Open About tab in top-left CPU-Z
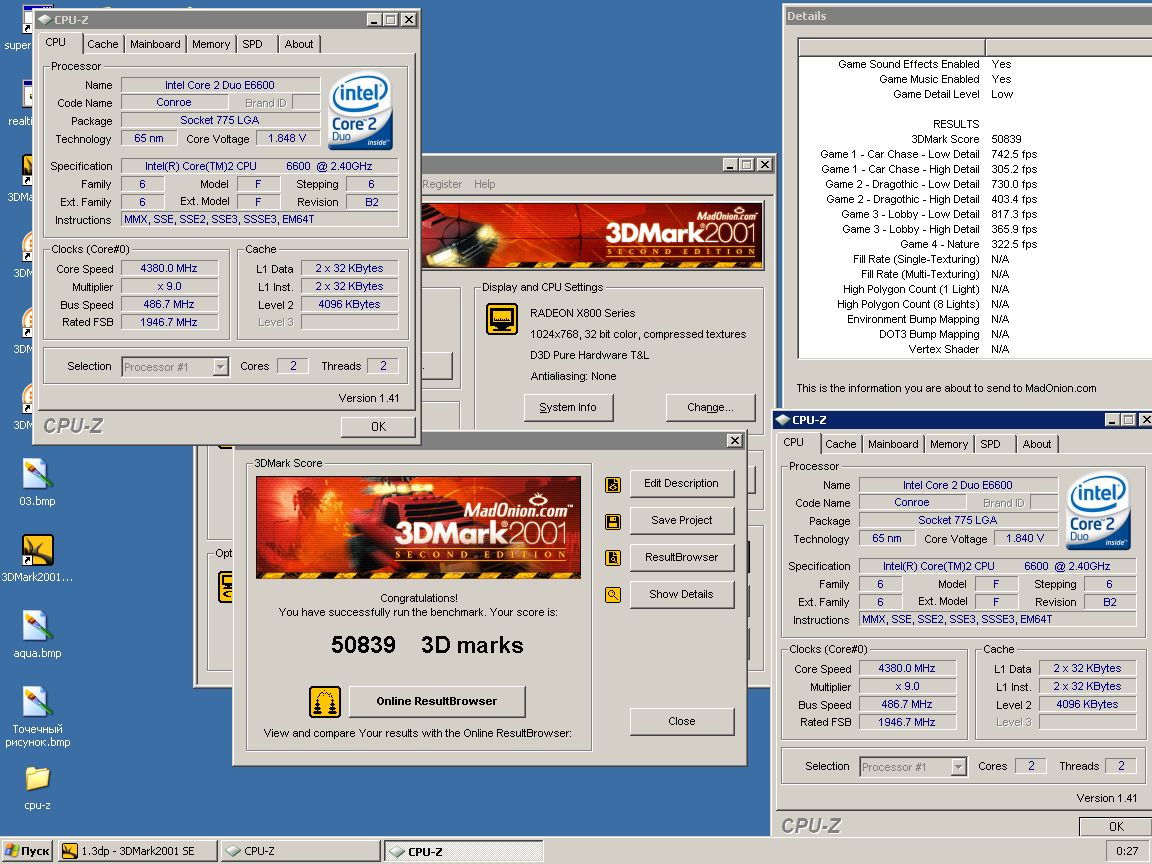Viewport: 1152px width, 864px height. point(299,44)
